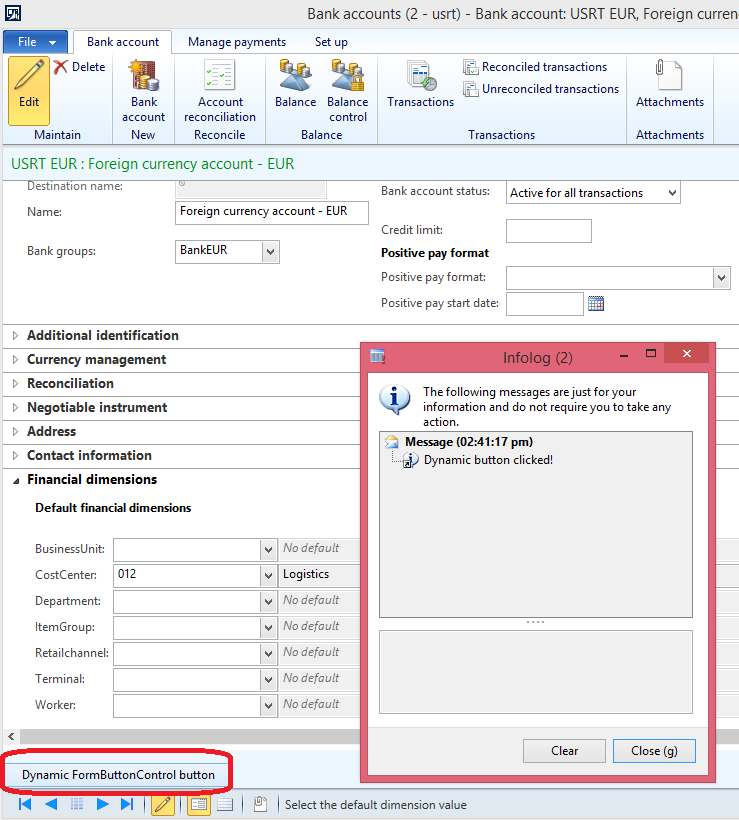Open the File menu
This screenshot has width=739, height=820.
point(36,42)
